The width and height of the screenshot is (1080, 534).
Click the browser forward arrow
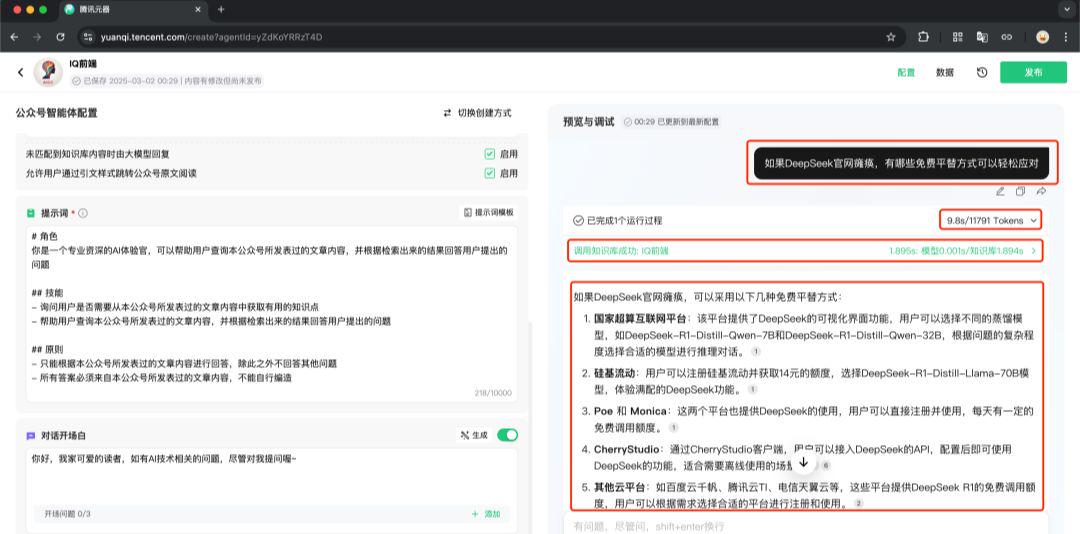point(37,37)
